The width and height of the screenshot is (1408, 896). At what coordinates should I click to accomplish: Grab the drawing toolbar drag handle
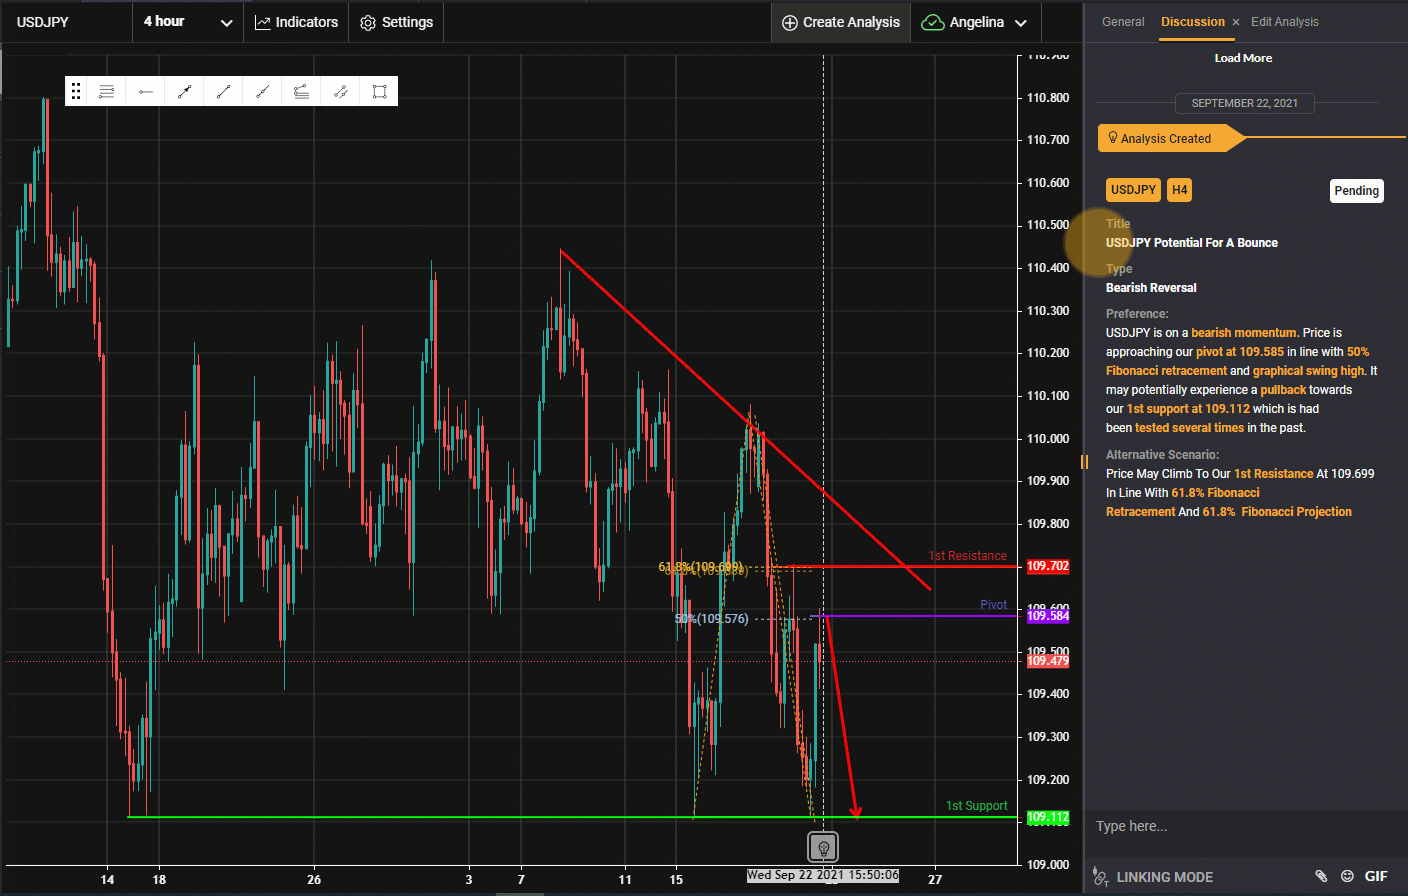76,91
